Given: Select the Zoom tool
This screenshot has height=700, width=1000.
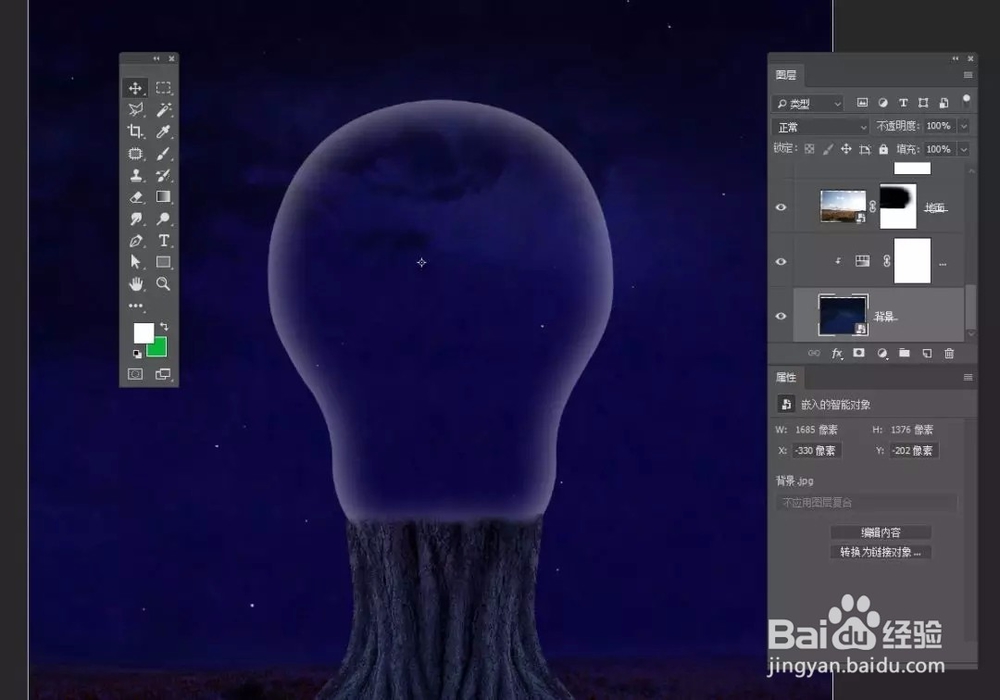Looking at the screenshot, I should 163,284.
